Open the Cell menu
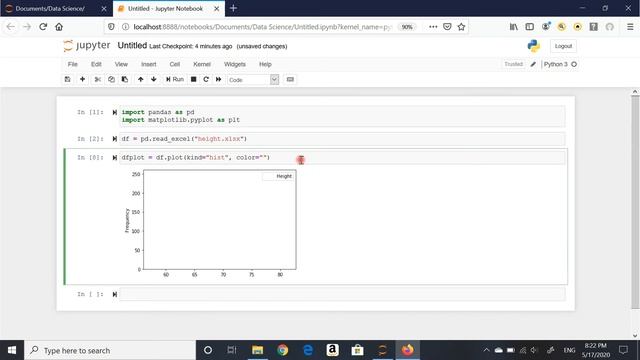The image size is (640, 360). [175, 64]
